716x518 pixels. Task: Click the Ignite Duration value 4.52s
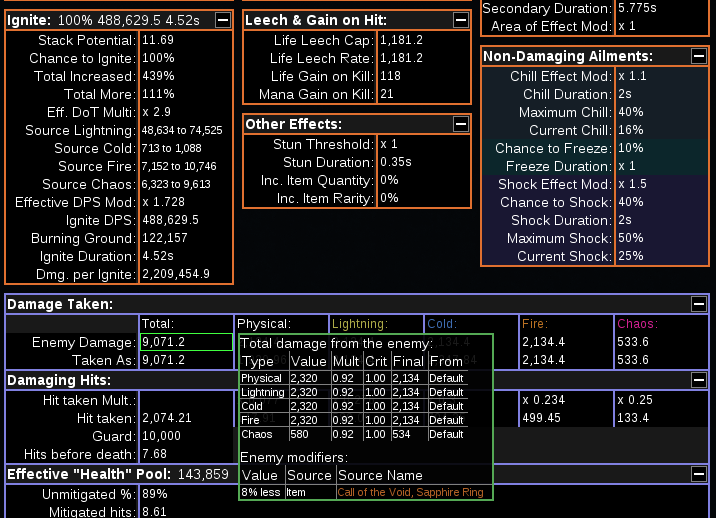click(158, 256)
